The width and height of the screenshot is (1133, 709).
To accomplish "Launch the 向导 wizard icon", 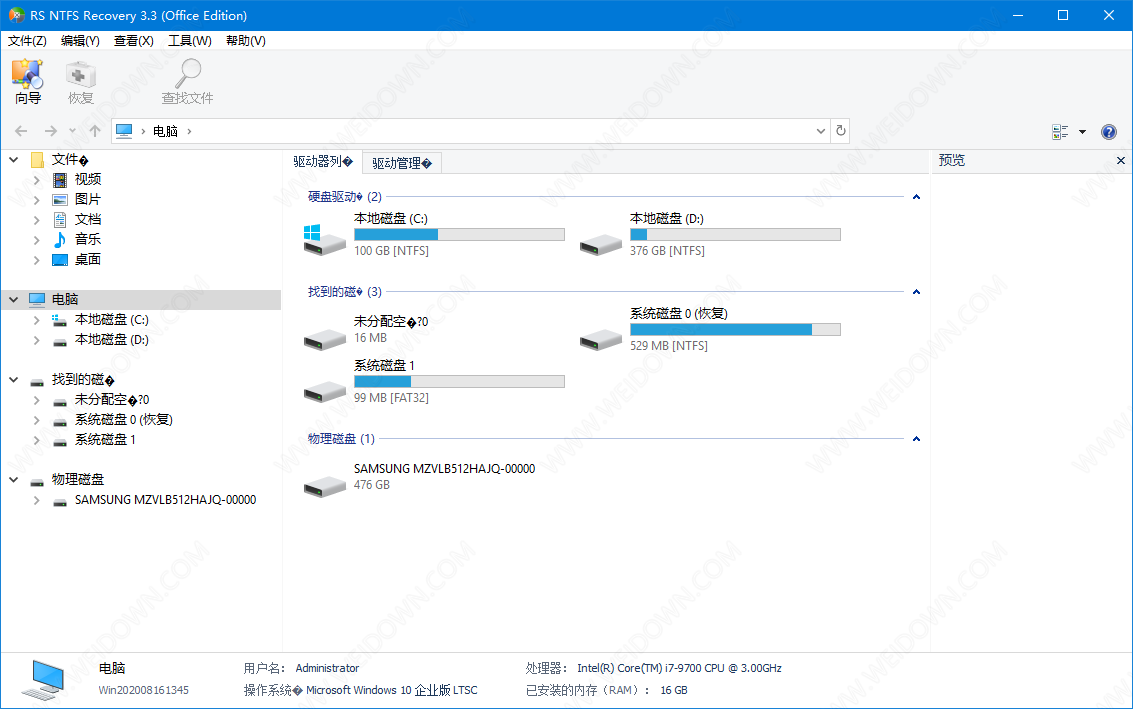I will tap(27, 81).
